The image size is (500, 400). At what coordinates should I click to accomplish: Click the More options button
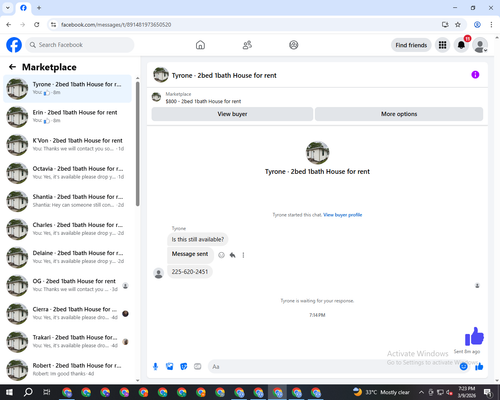click(399, 114)
